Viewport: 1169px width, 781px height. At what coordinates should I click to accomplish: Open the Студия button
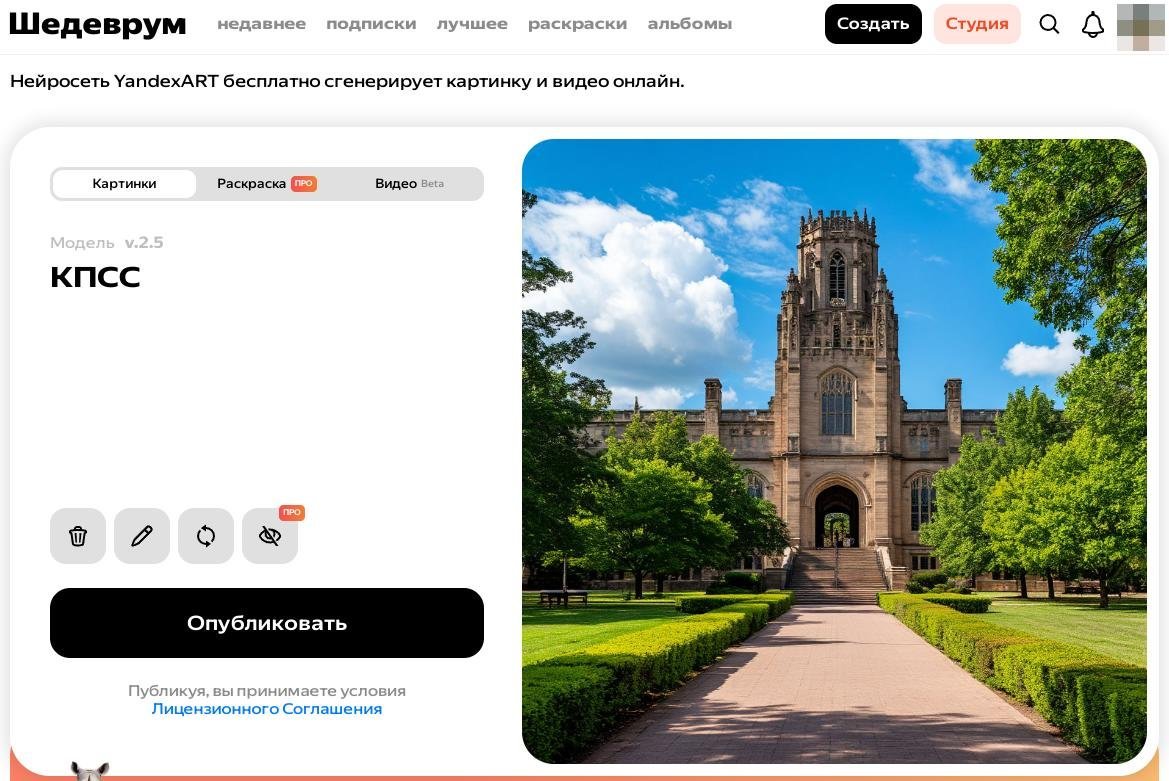point(977,24)
